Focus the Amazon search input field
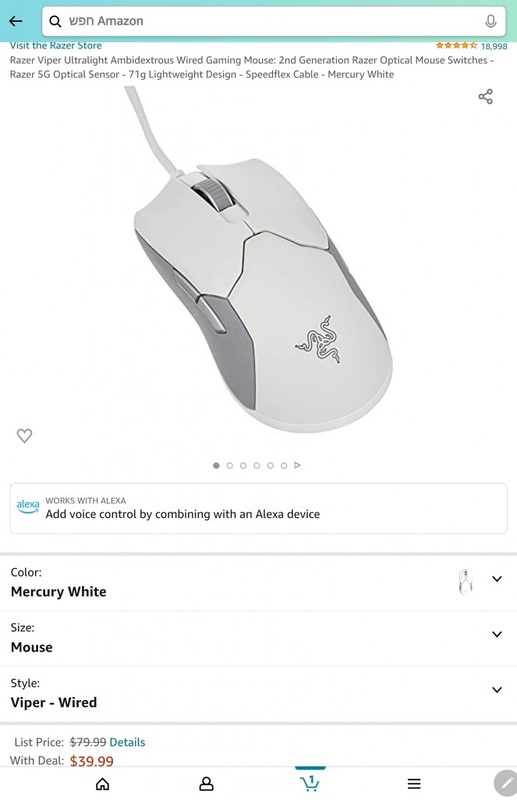The height and width of the screenshot is (800, 517). (274, 21)
